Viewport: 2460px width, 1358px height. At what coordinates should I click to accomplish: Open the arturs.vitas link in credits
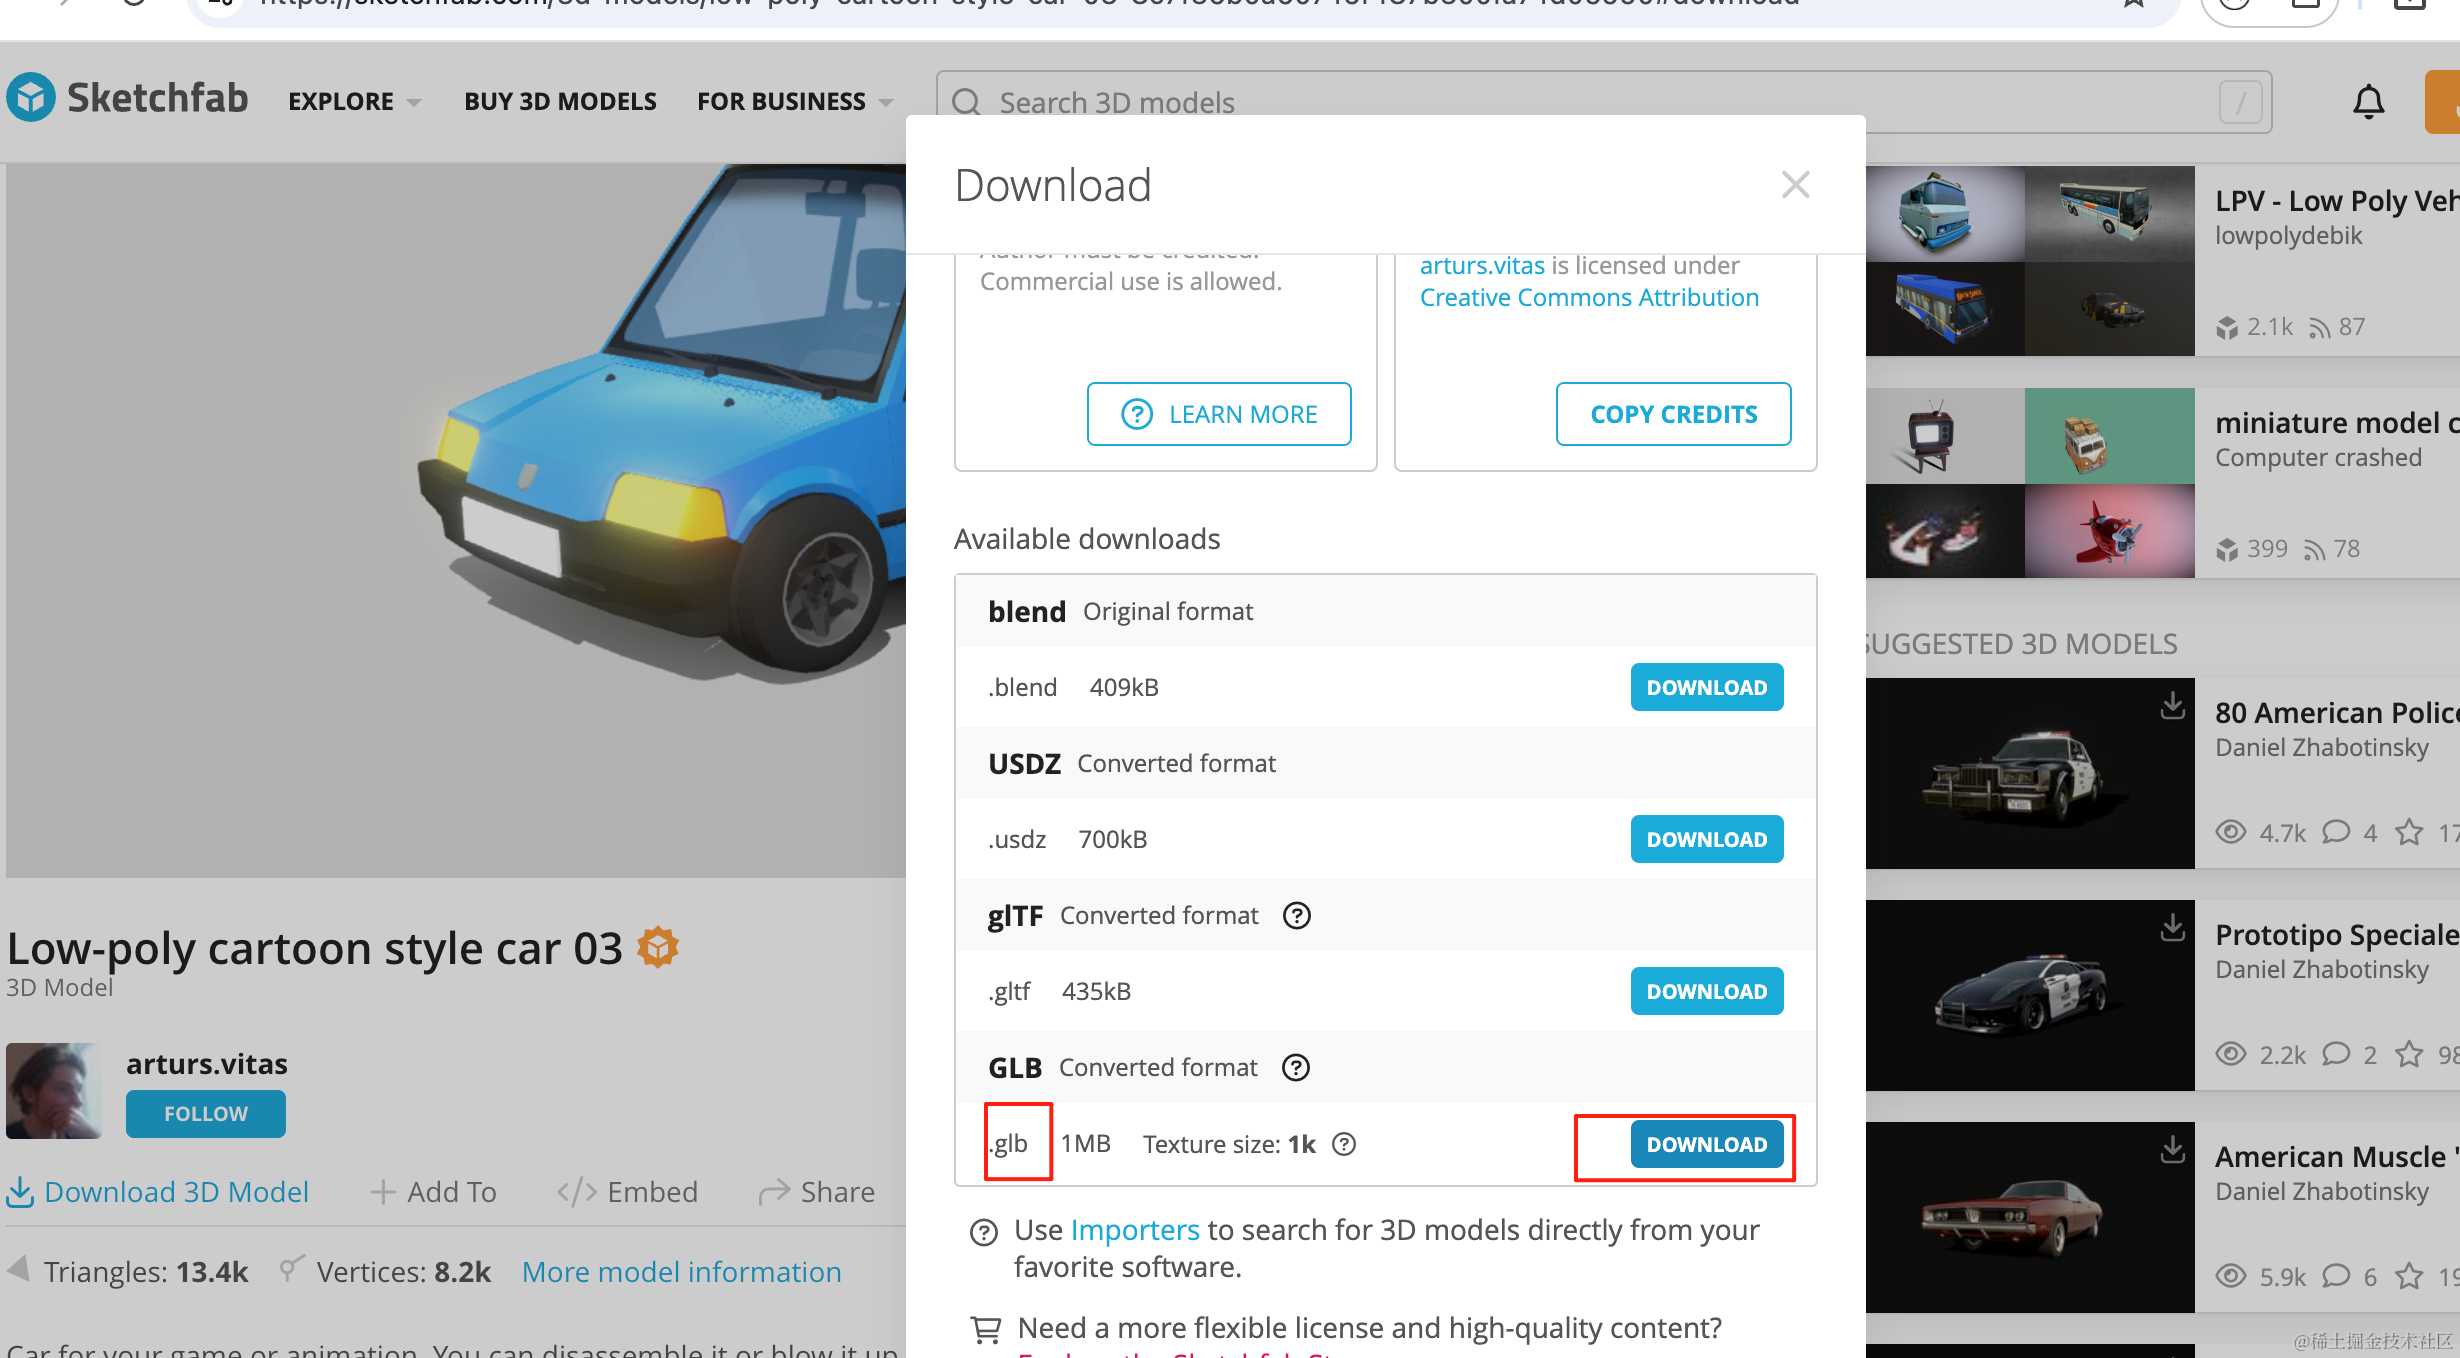[x=1482, y=265]
